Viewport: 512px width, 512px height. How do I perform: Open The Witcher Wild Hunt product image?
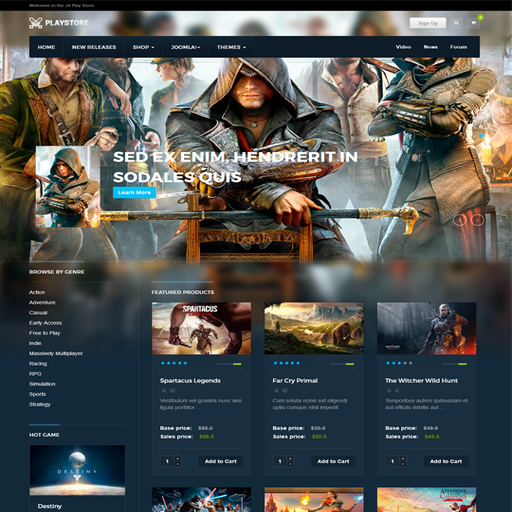[x=427, y=328]
